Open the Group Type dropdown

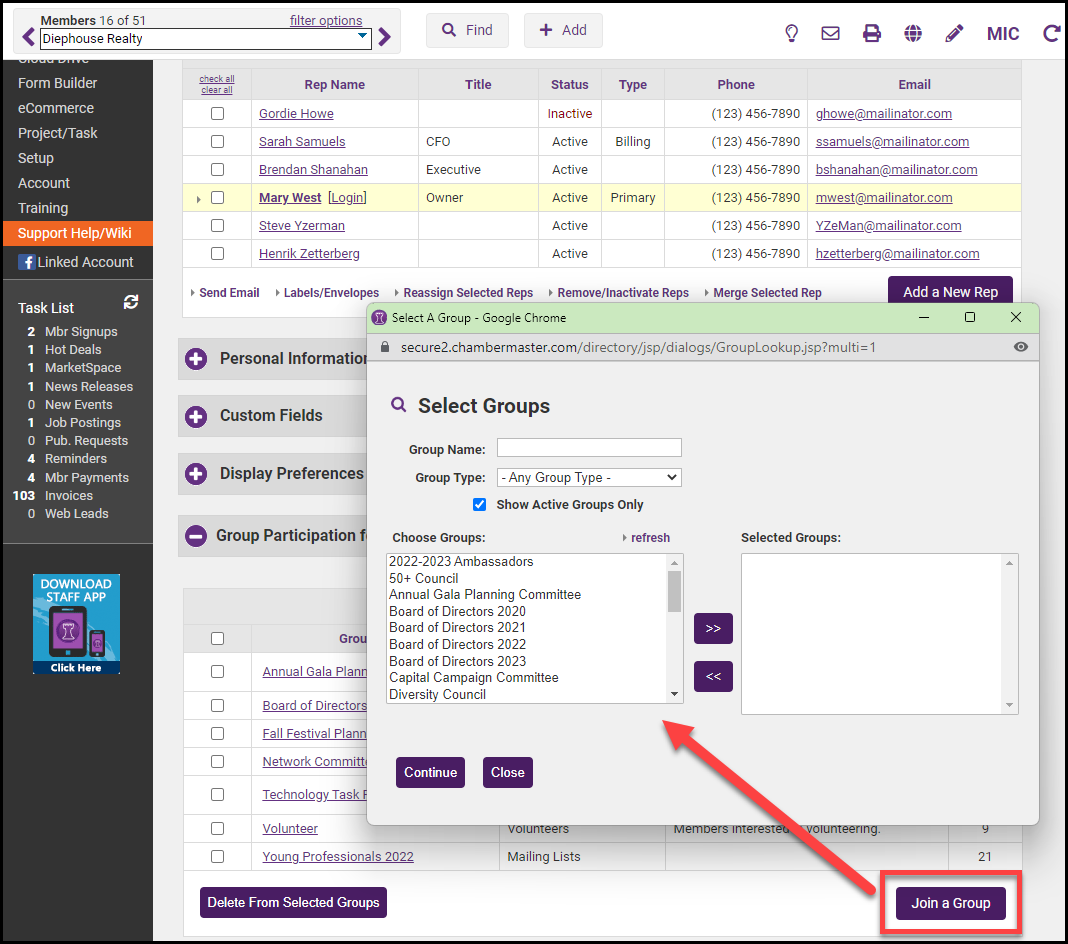(589, 478)
